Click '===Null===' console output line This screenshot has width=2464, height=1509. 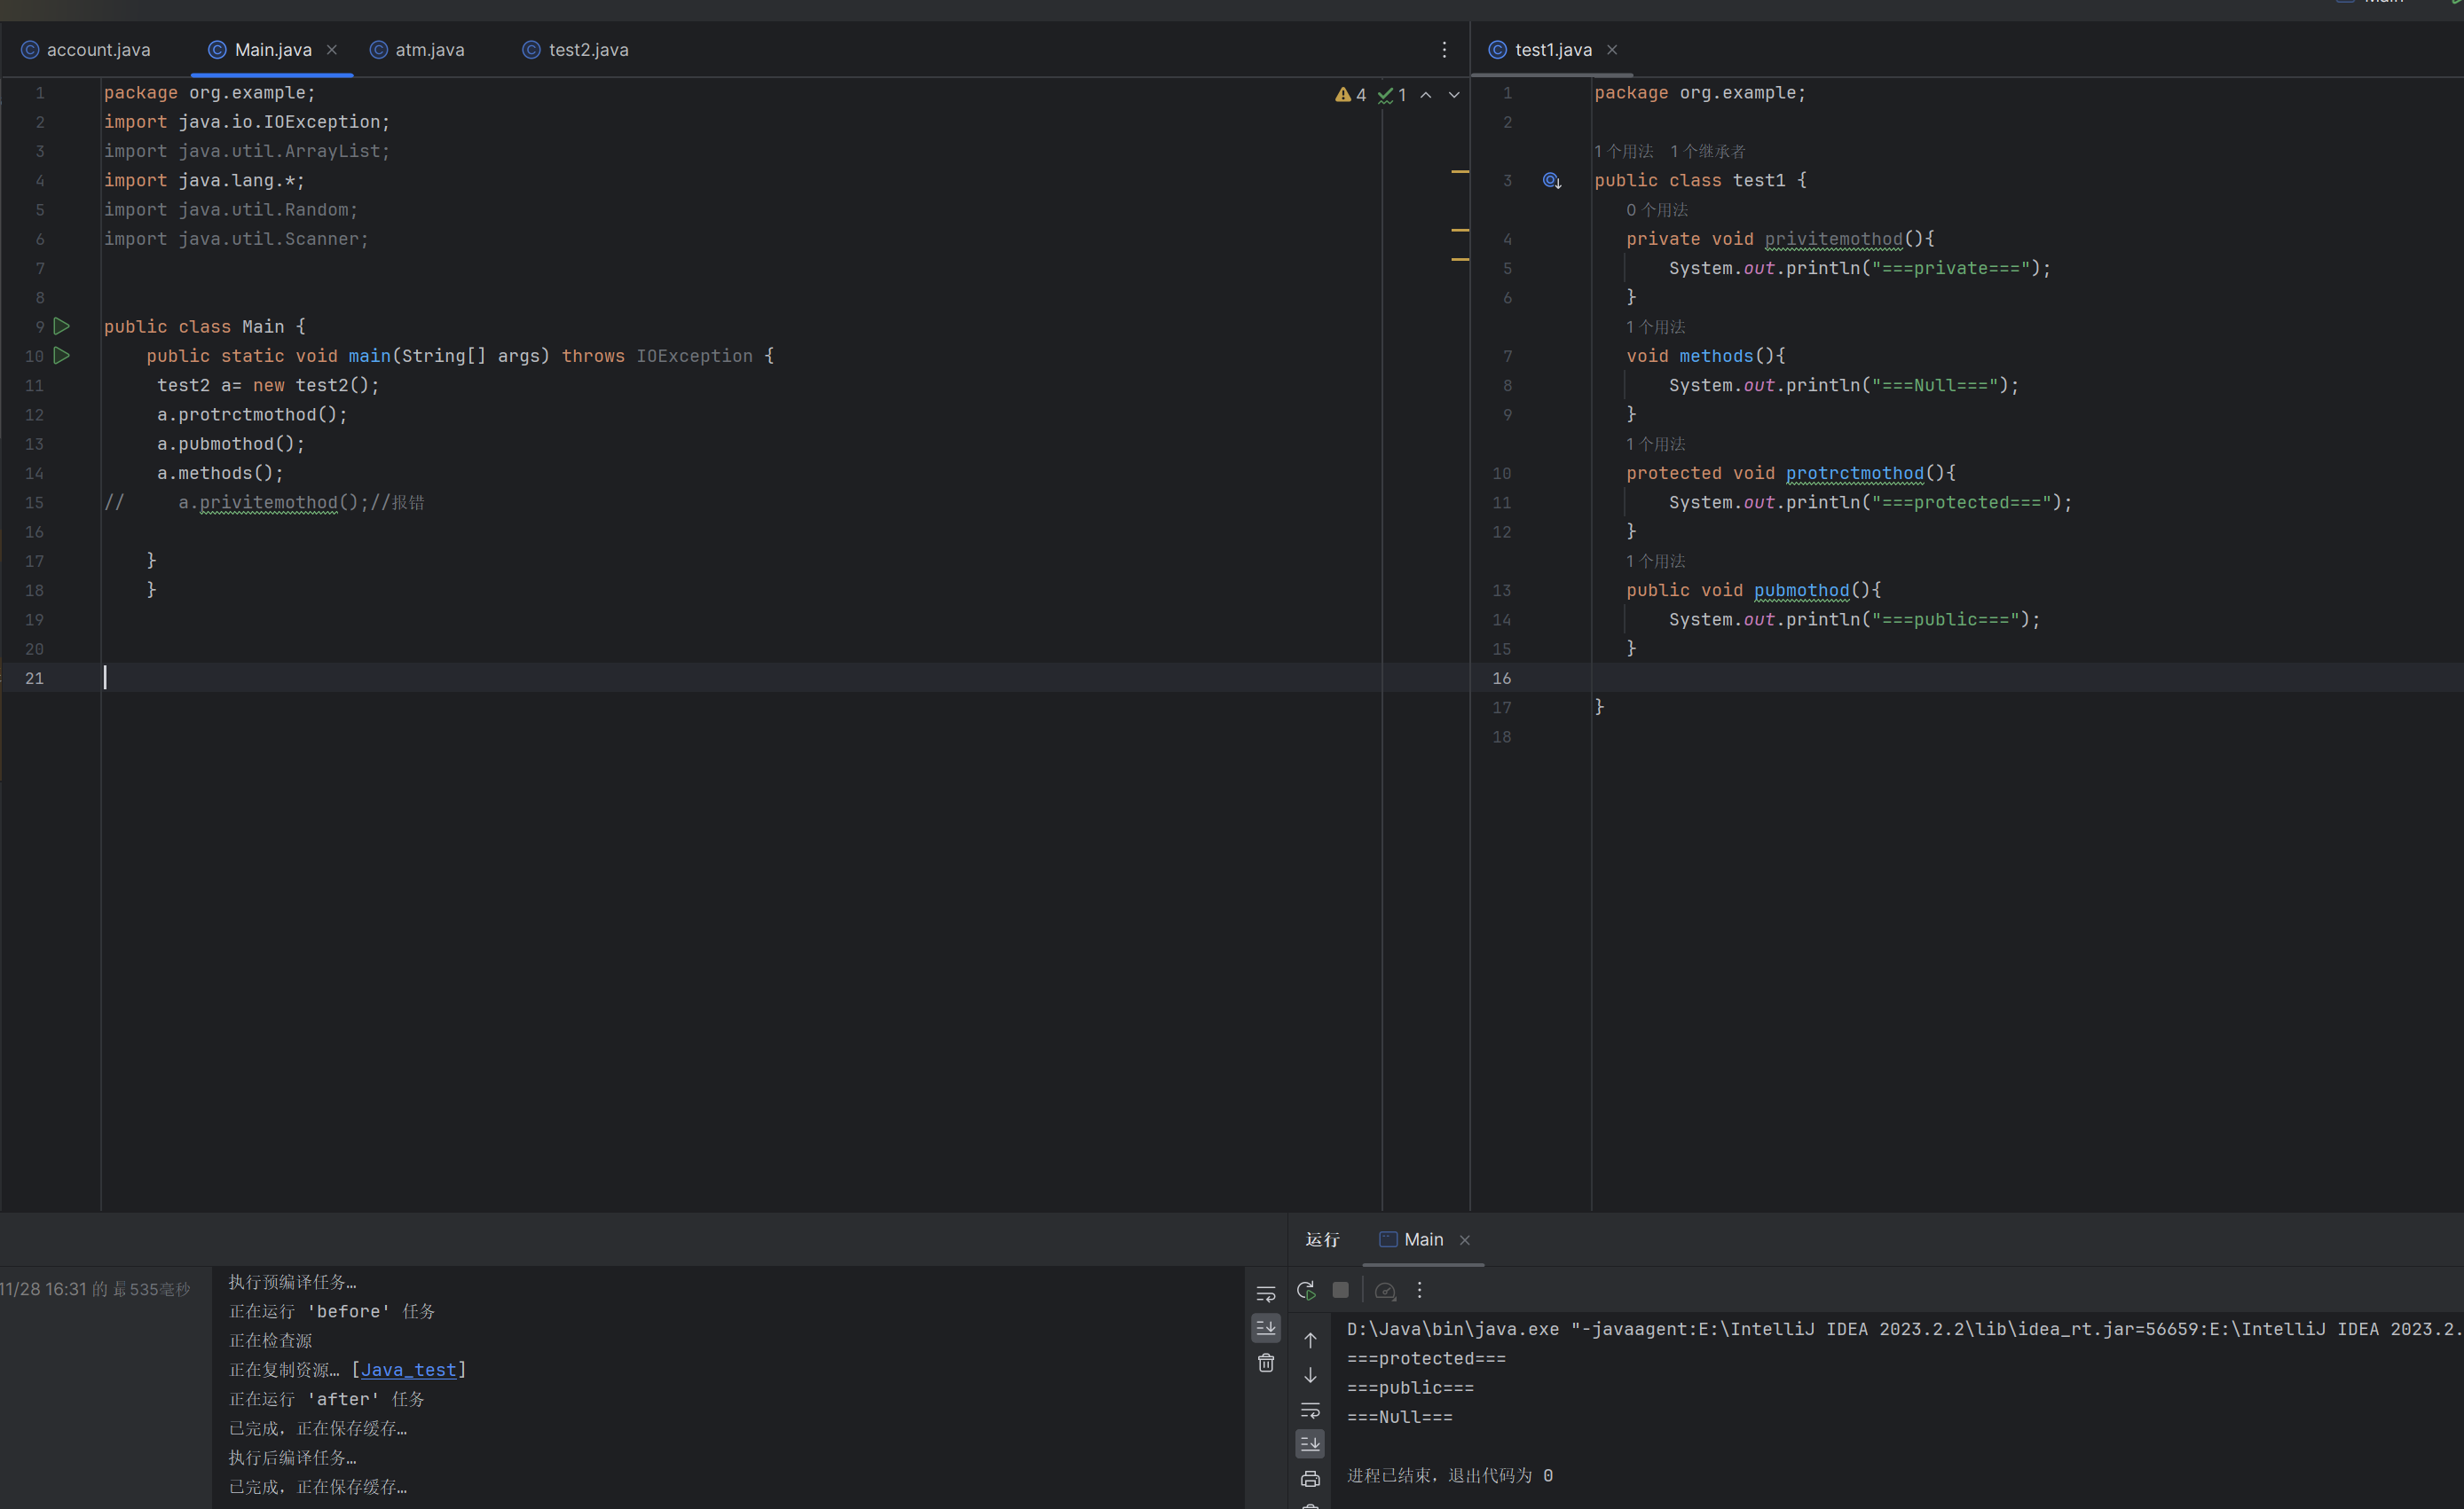1400,1417
